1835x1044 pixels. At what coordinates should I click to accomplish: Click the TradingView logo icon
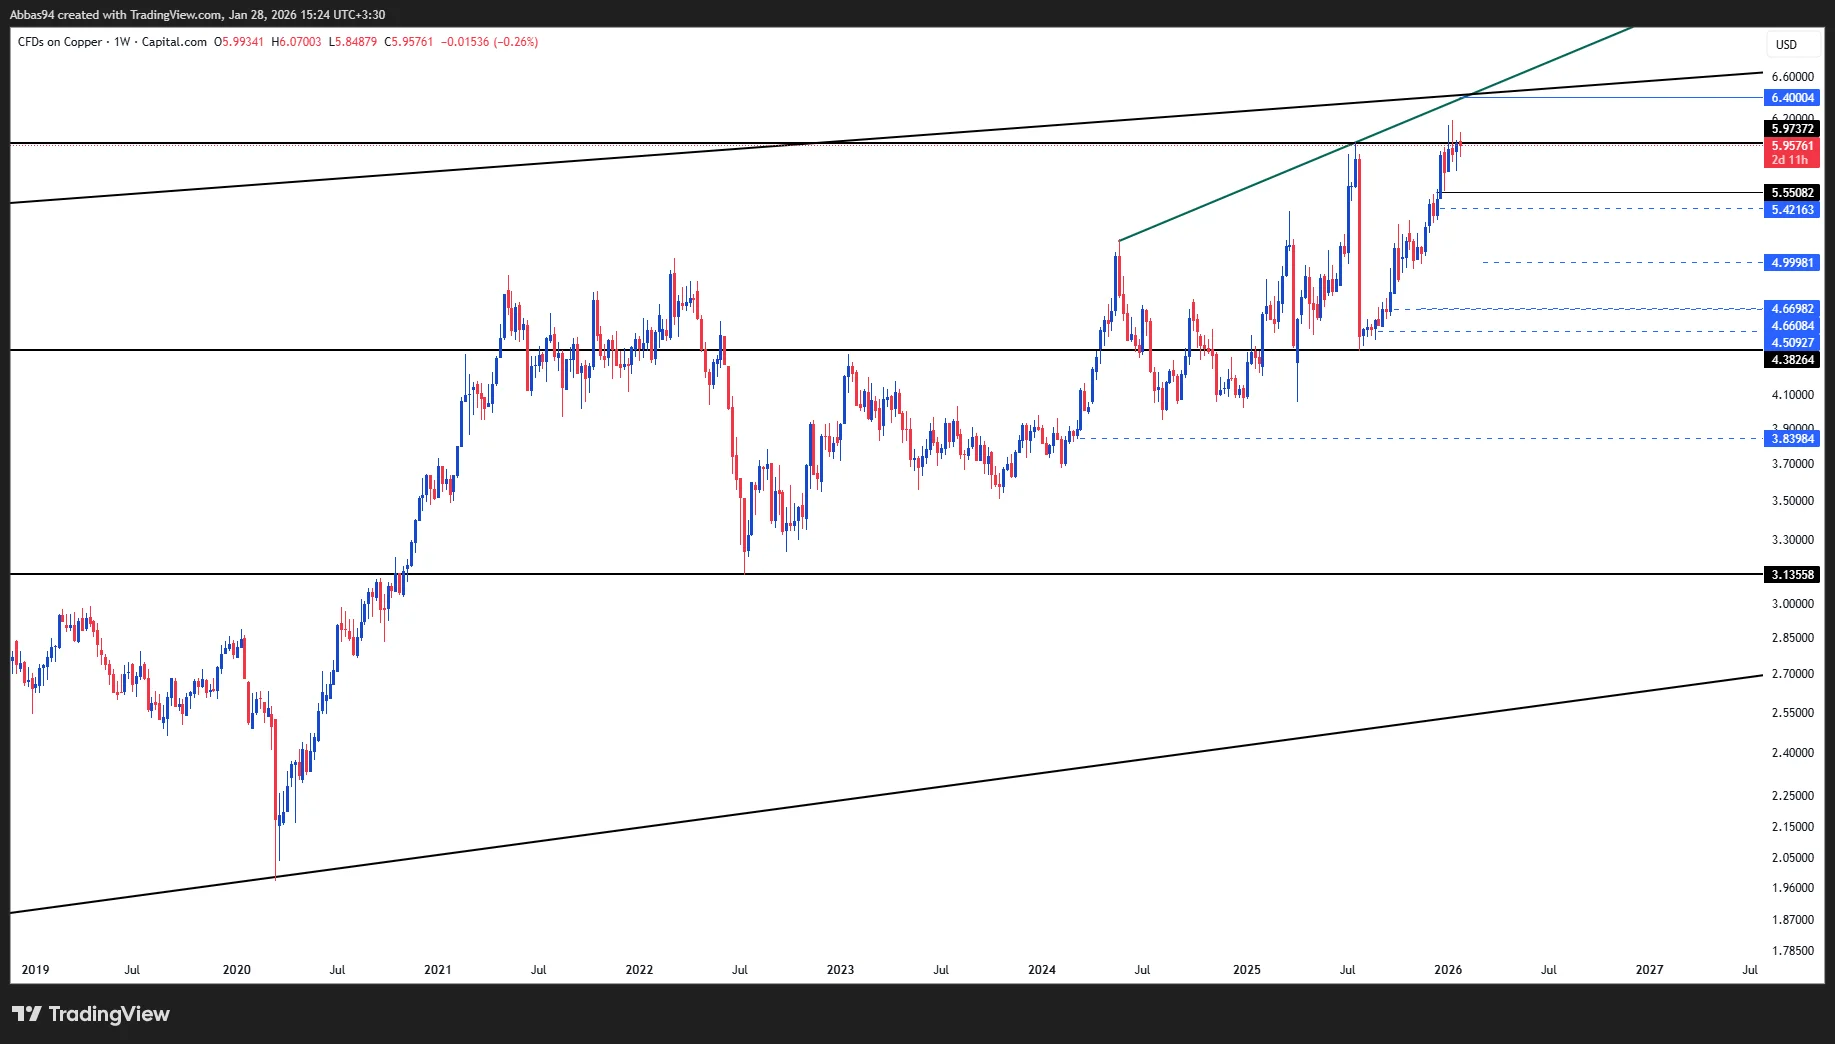click(x=27, y=1014)
